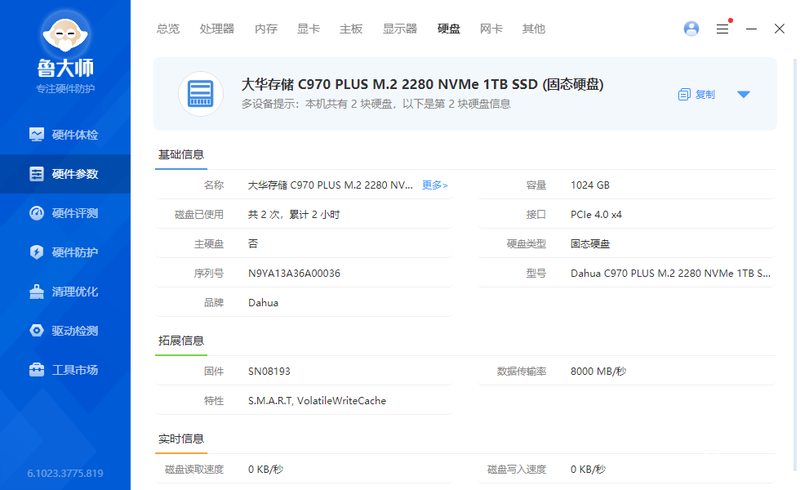Viewport: 800px width, 490px height.
Task: Go to the 网卡 tab
Action: coord(491,29)
